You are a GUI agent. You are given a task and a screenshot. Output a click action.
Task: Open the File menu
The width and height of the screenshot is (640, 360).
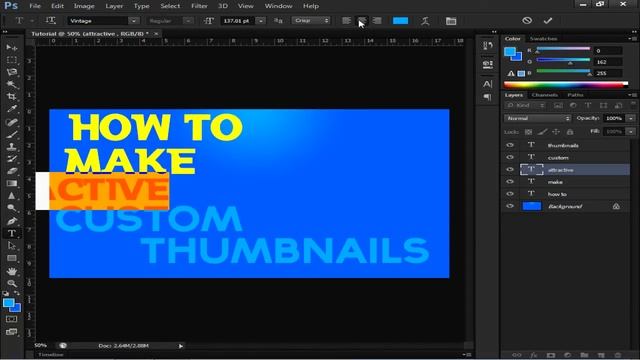(35, 6)
